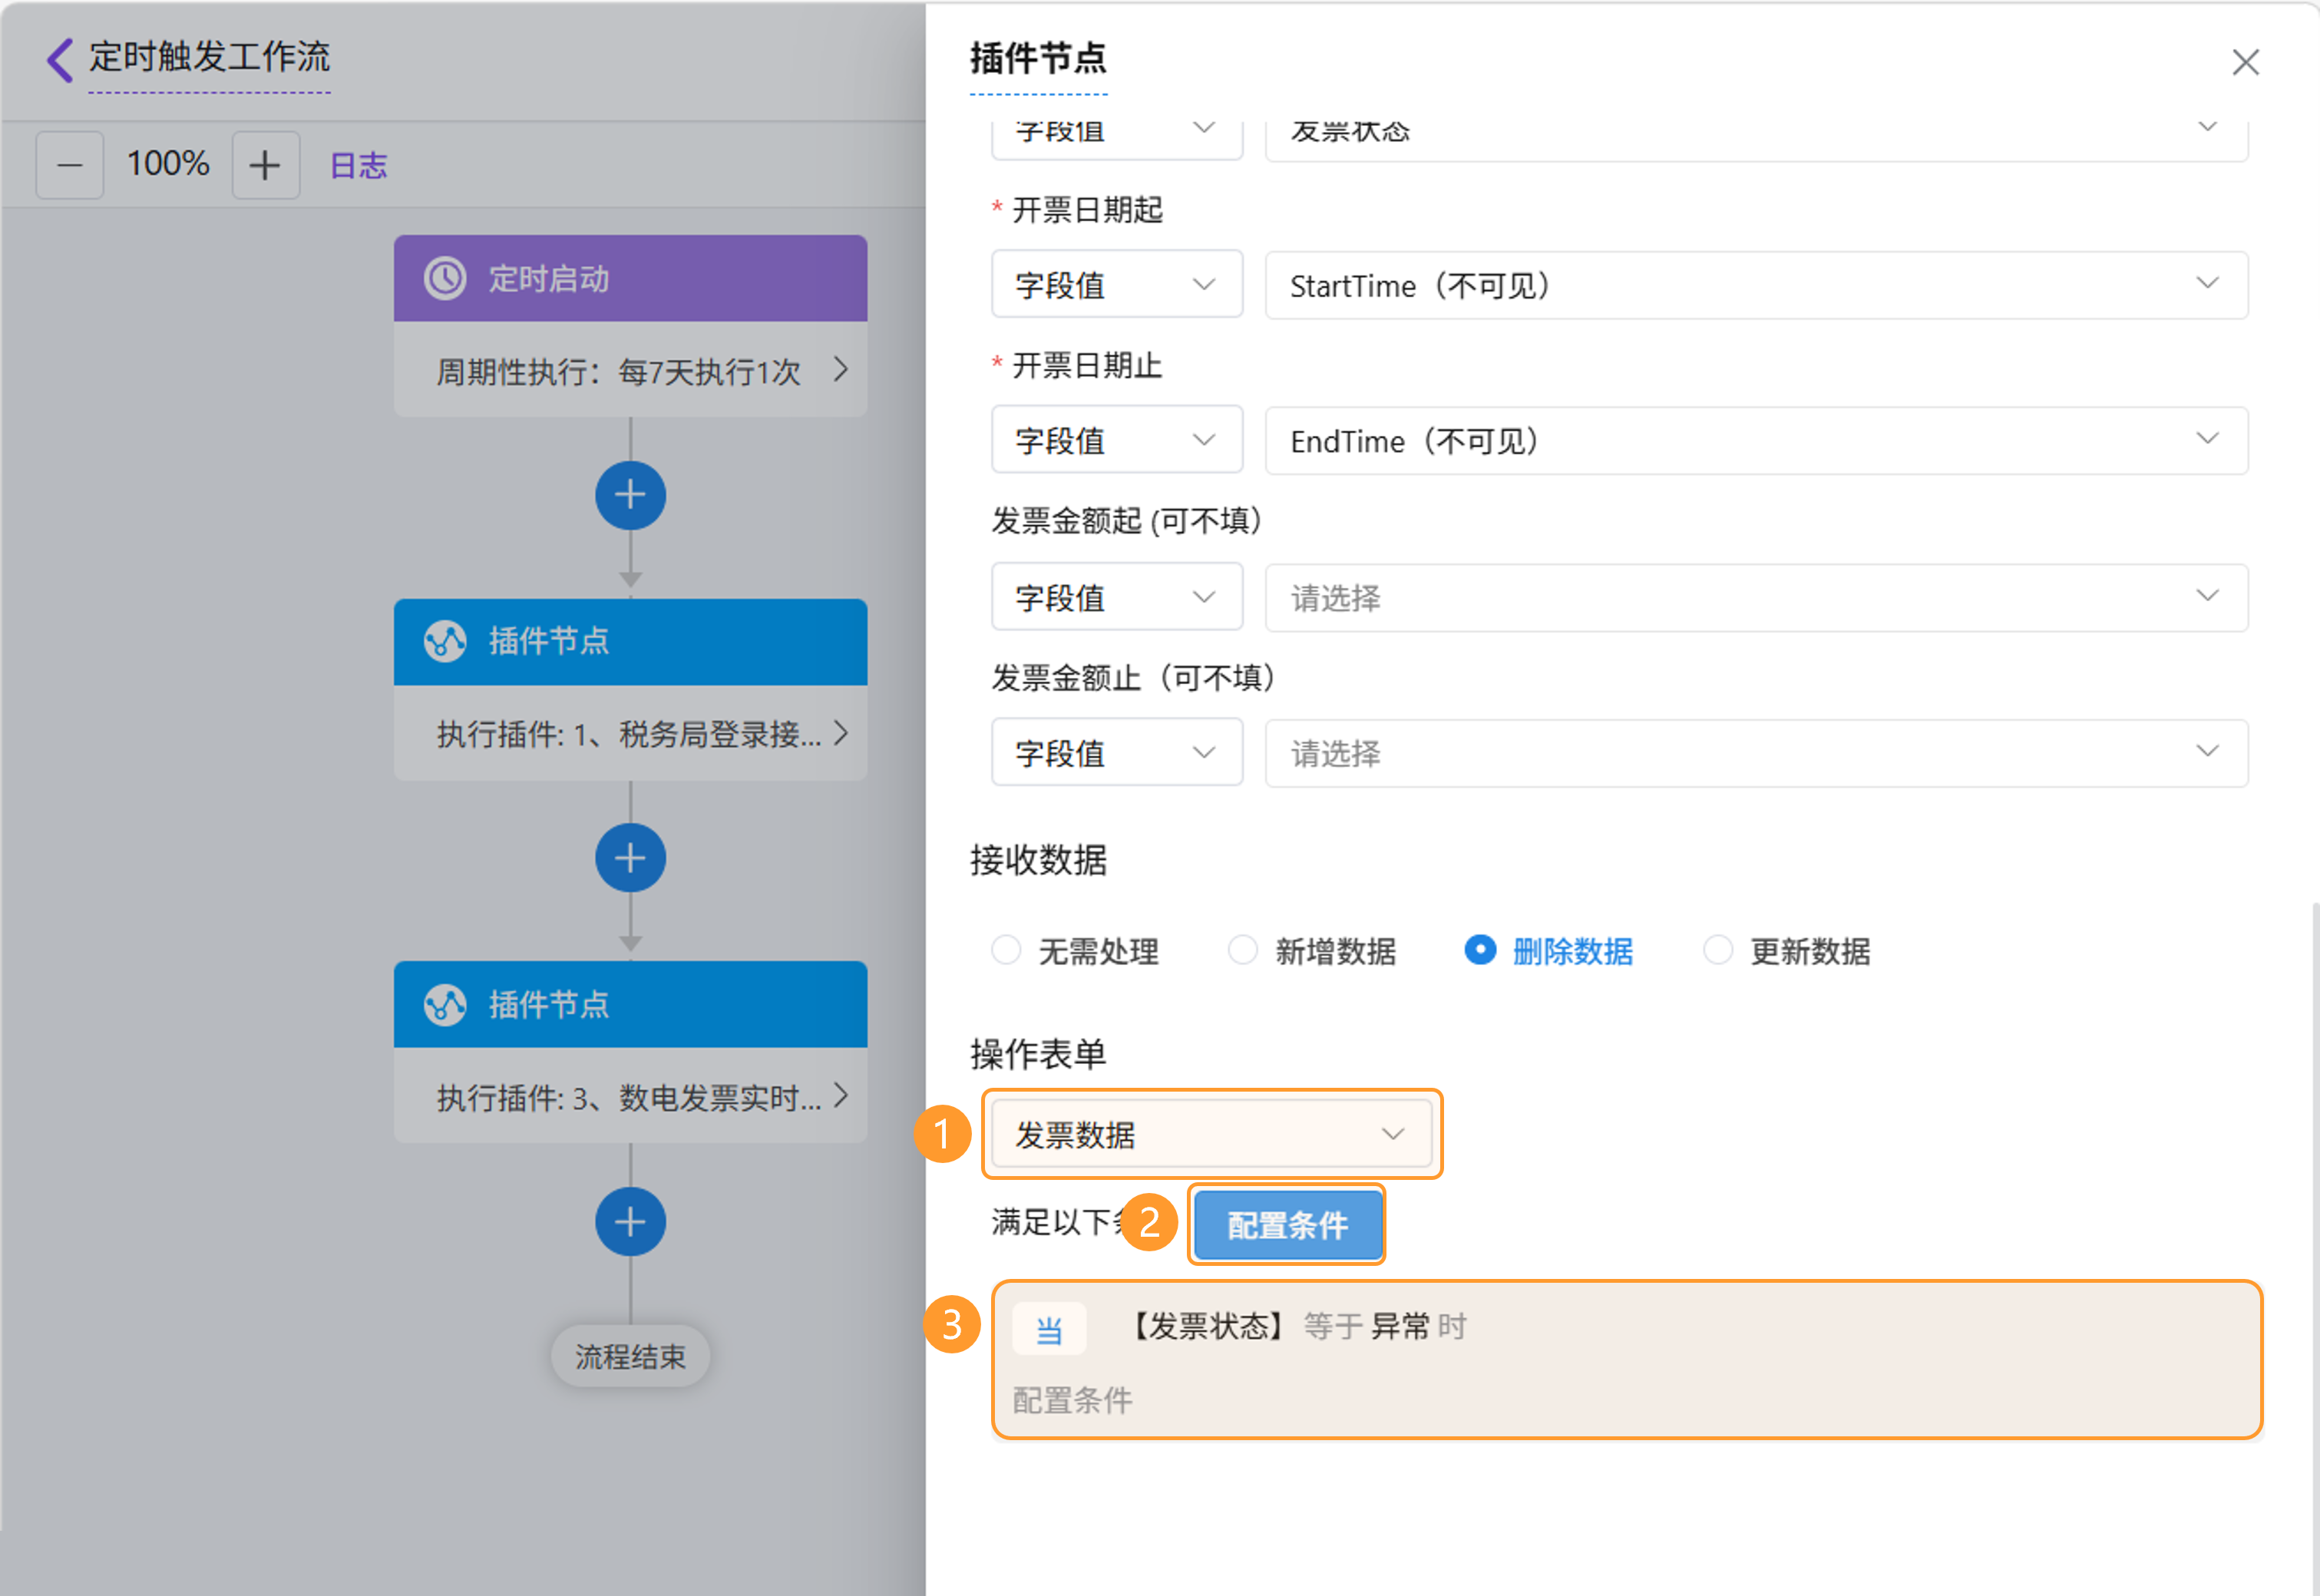Select the 无需处理 radio option
2320x1596 pixels.
1006,950
